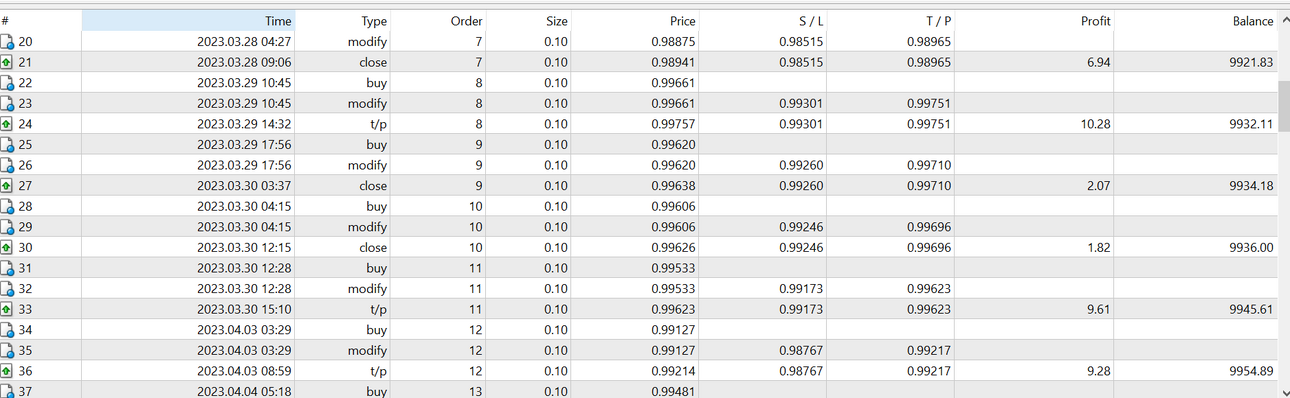This screenshot has width=1290, height=398.
Task: Click the document icon in row 25
Action: pyautogui.click(x=7, y=145)
